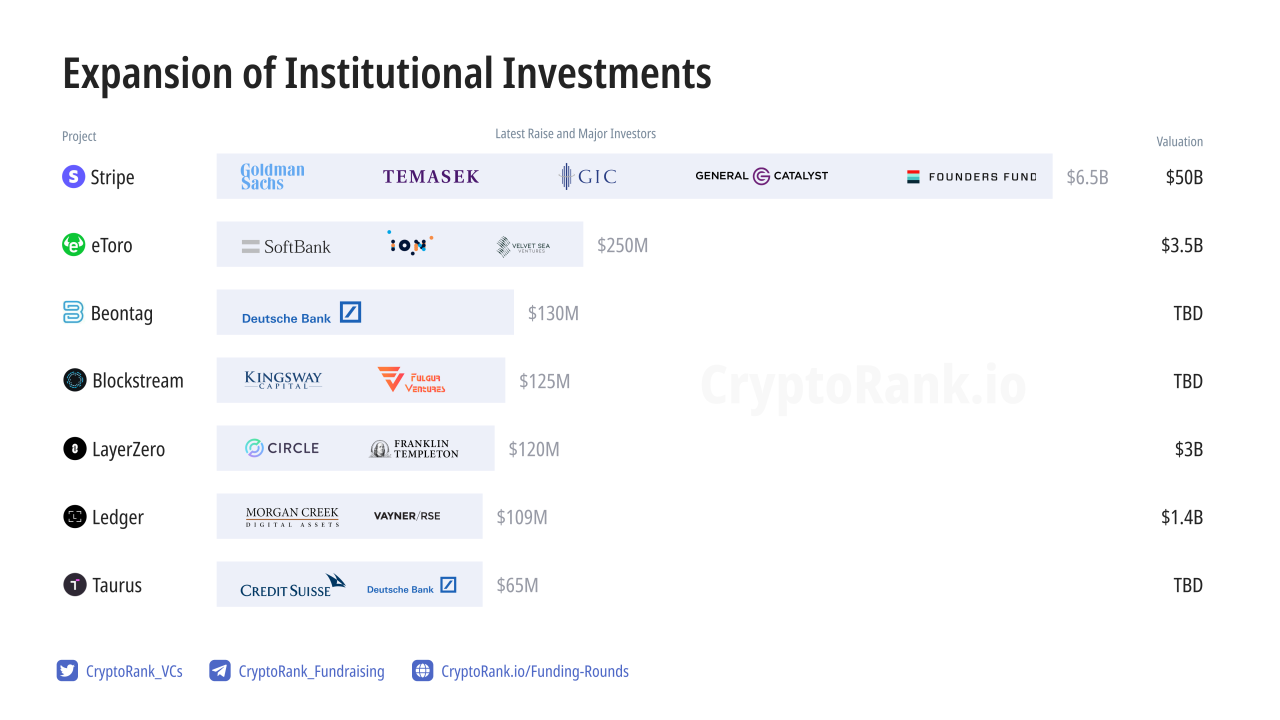Click the Telegram paper plane icon
This screenshot has width=1280, height=720.
click(220, 671)
